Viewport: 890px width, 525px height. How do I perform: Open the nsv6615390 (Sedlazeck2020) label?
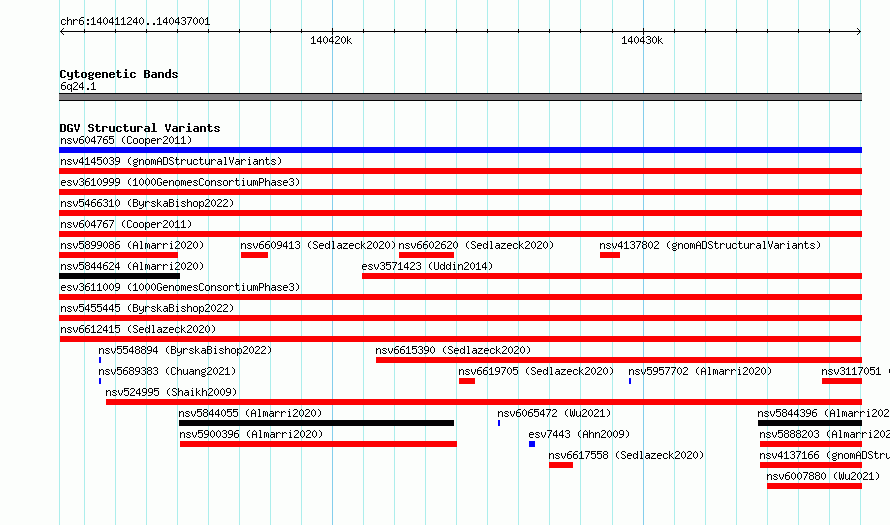point(453,350)
